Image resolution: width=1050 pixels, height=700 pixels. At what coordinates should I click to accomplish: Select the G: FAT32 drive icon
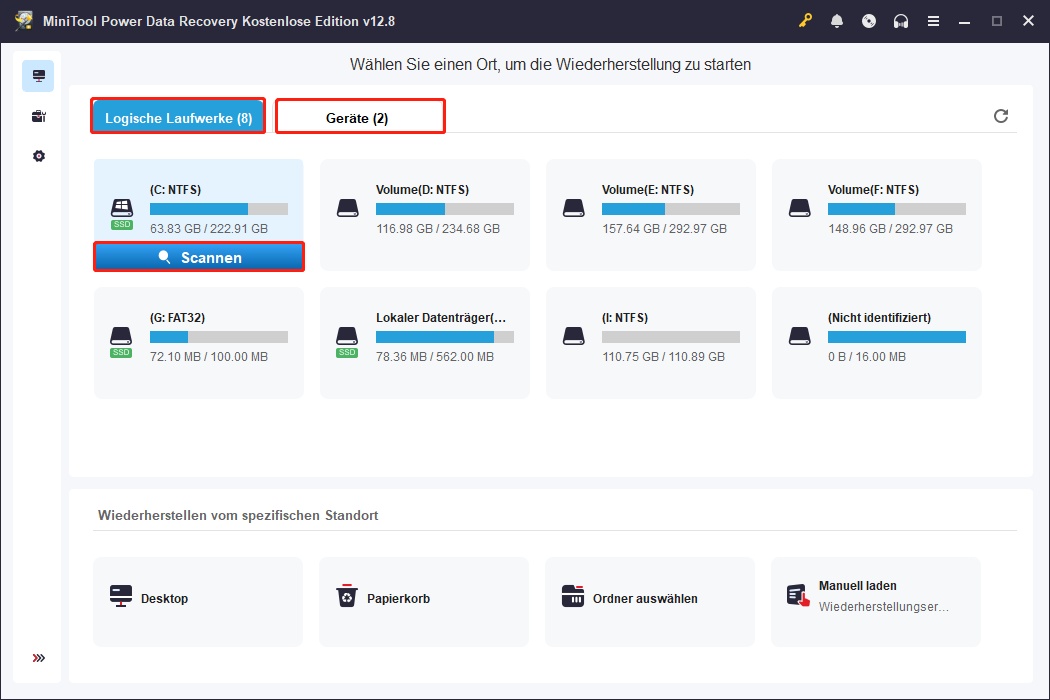point(121,342)
